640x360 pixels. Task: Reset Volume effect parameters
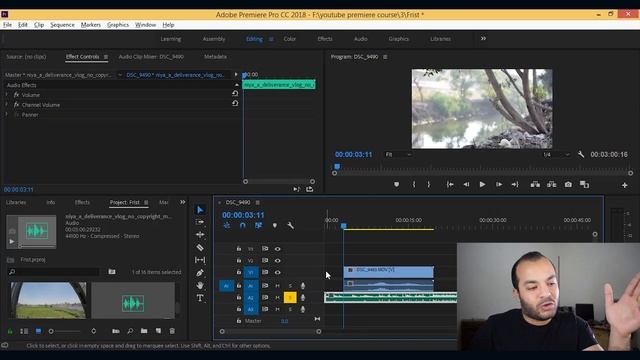pyautogui.click(x=235, y=93)
